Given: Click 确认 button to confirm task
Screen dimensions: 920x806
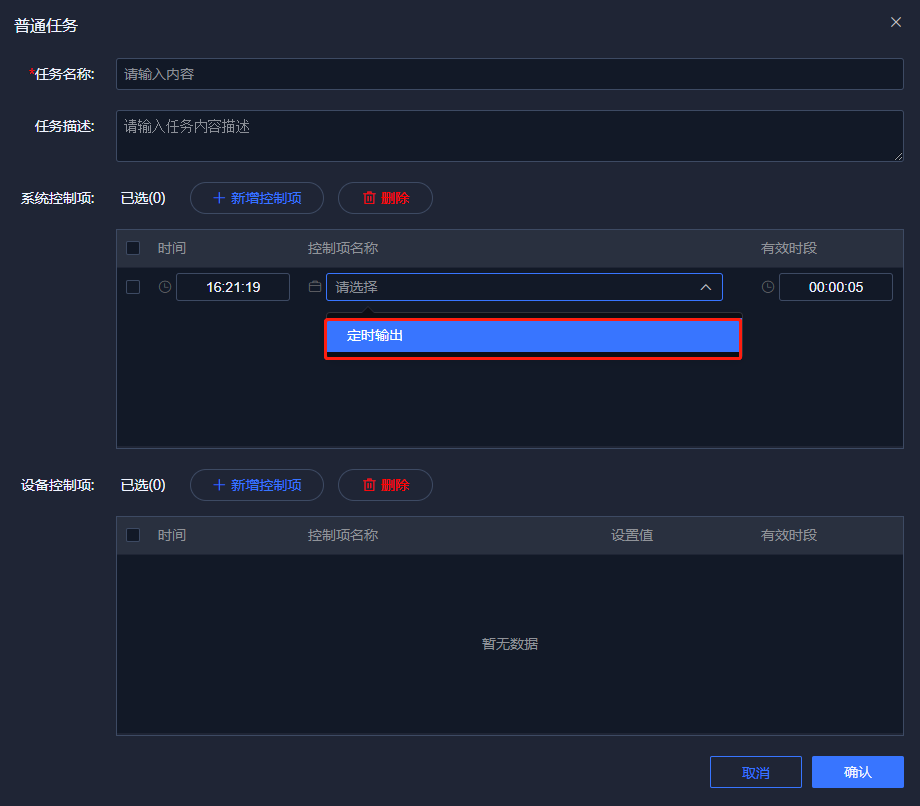Looking at the screenshot, I should tap(857, 772).
